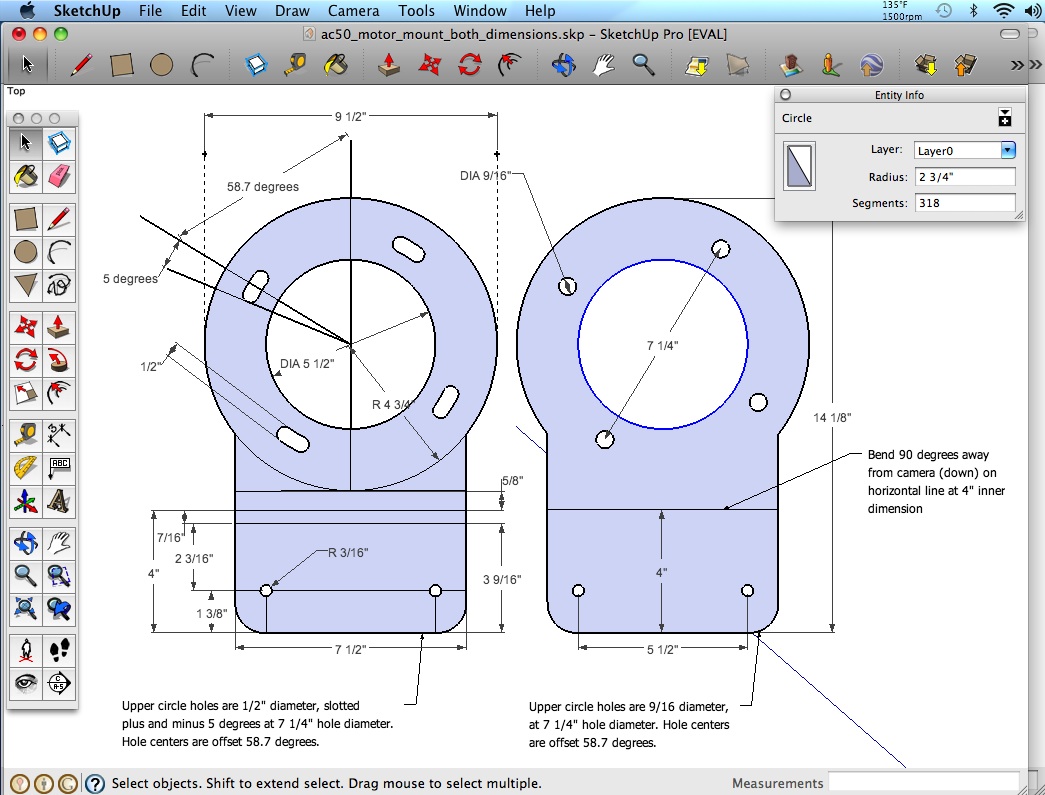Click the Wi-Fi icon in menu bar

[x=1003, y=11]
